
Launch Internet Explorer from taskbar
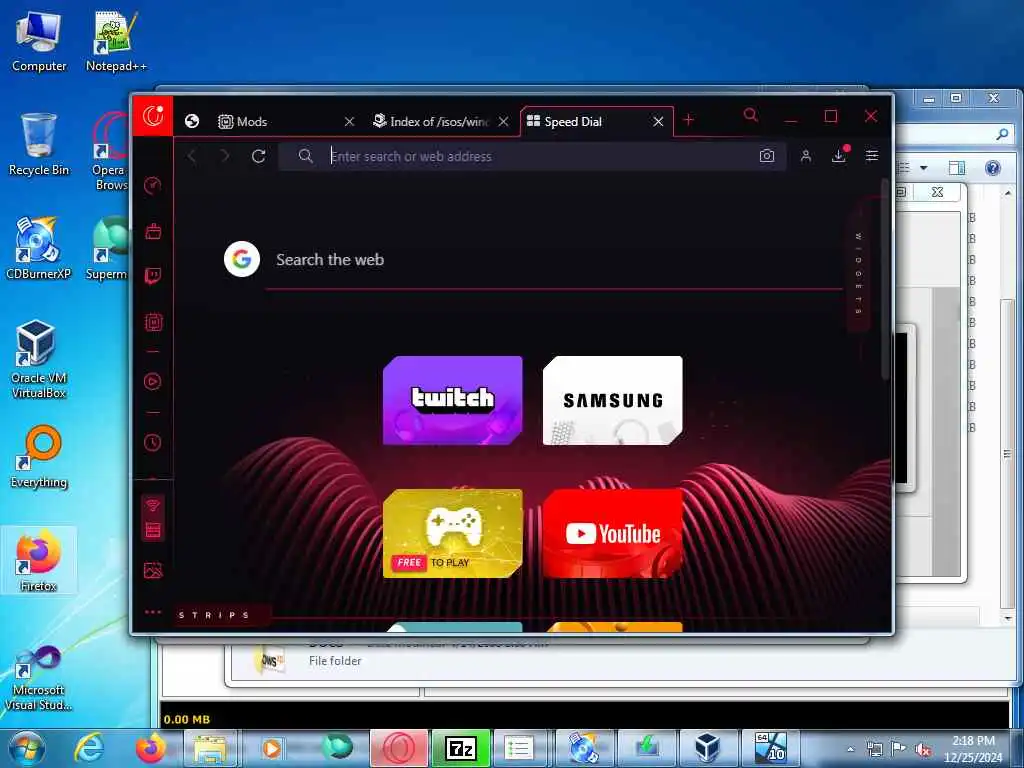click(x=88, y=748)
